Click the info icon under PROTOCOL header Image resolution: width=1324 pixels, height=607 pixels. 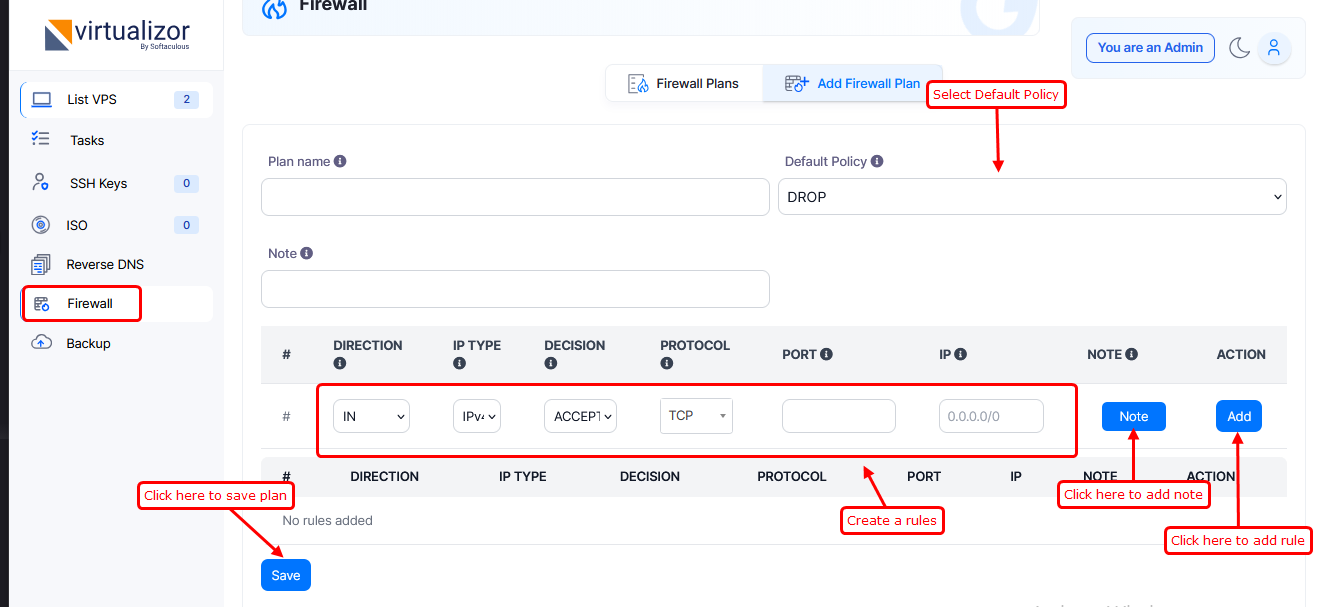(x=667, y=364)
